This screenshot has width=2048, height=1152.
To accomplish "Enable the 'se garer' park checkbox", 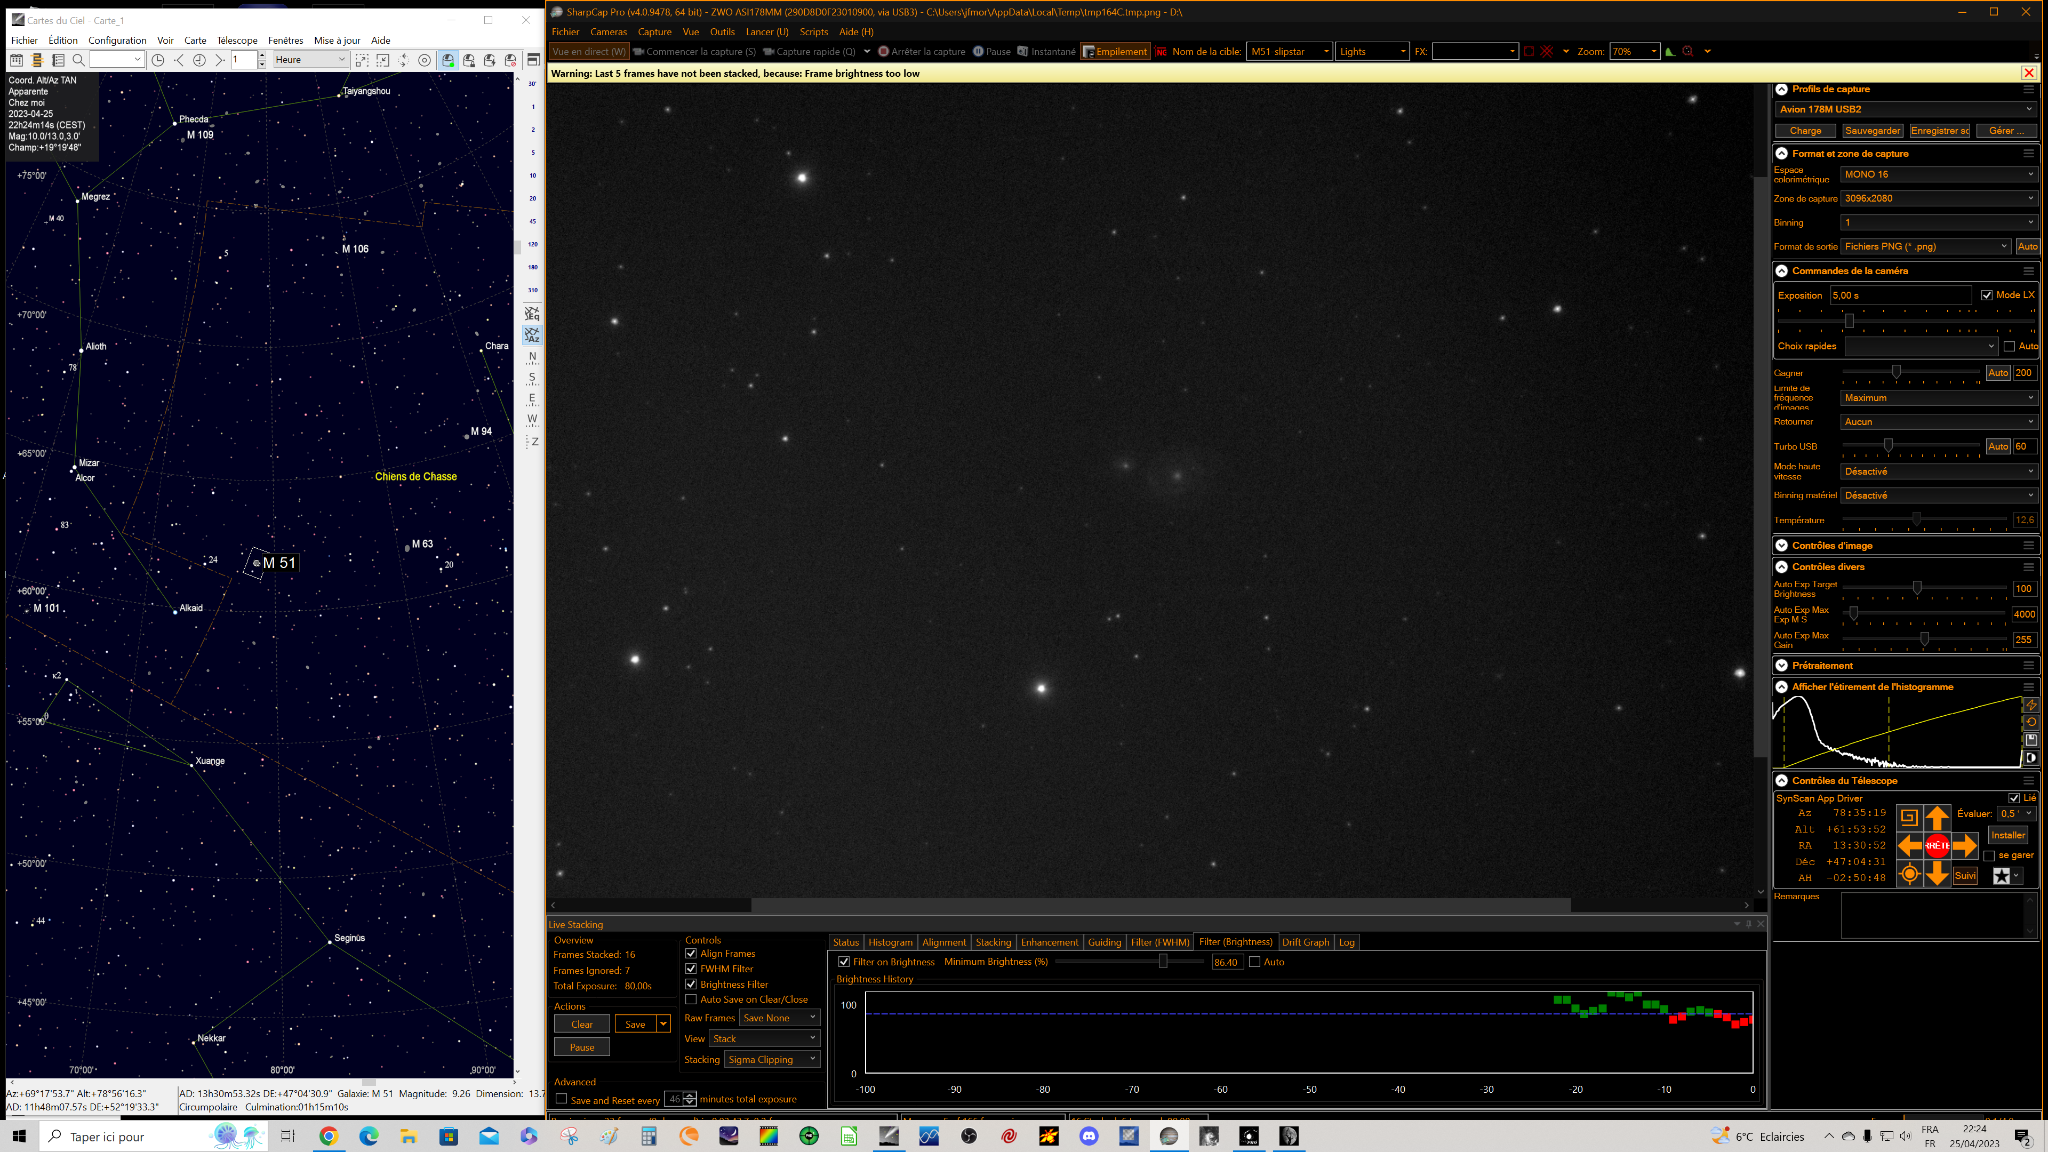I will tap(1989, 856).
